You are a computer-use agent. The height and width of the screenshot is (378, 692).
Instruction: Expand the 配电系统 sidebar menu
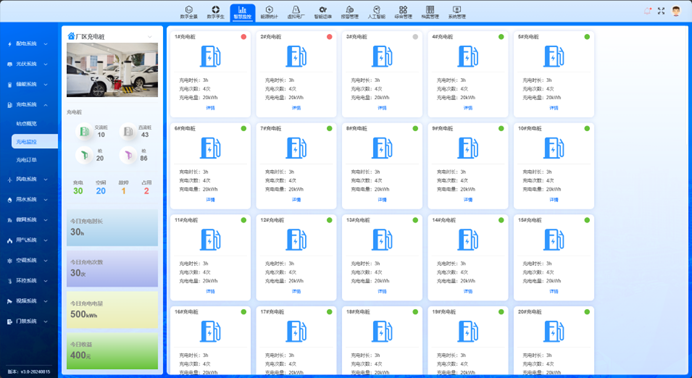[x=29, y=44]
